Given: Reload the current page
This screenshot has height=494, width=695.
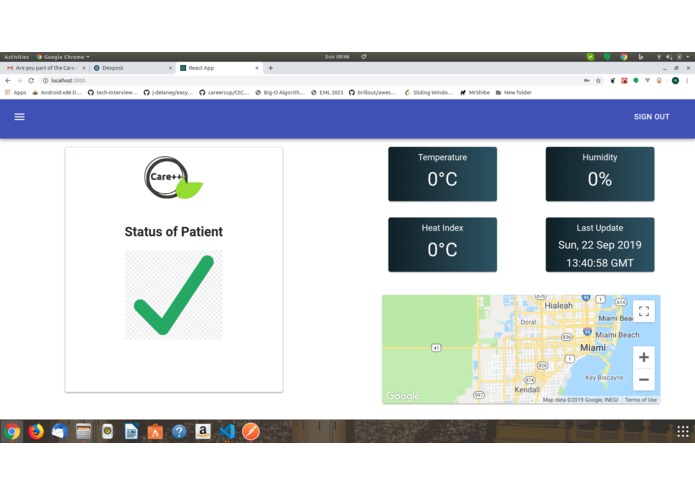Looking at the screenshot, I should pos(31,81).
